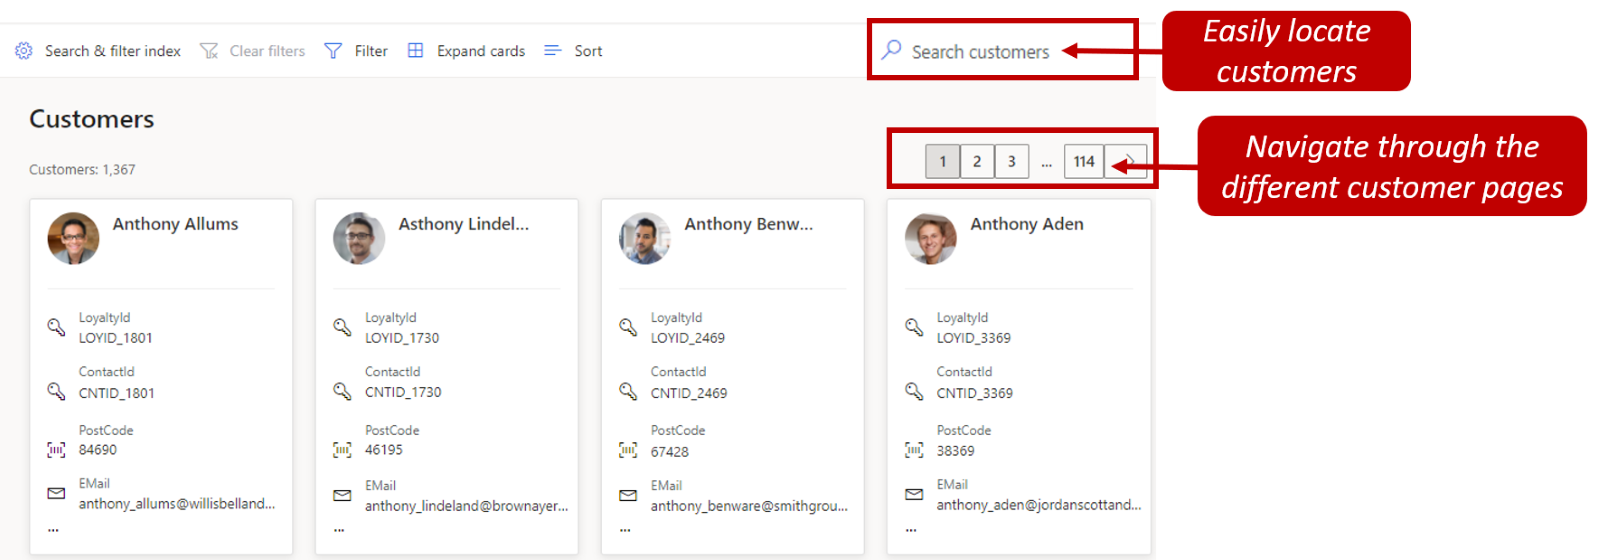Select the PostCode barcode icon for 38369
Image resolution: width=1600 pixels, height=560 pixels.
click(x=914, y=450)
